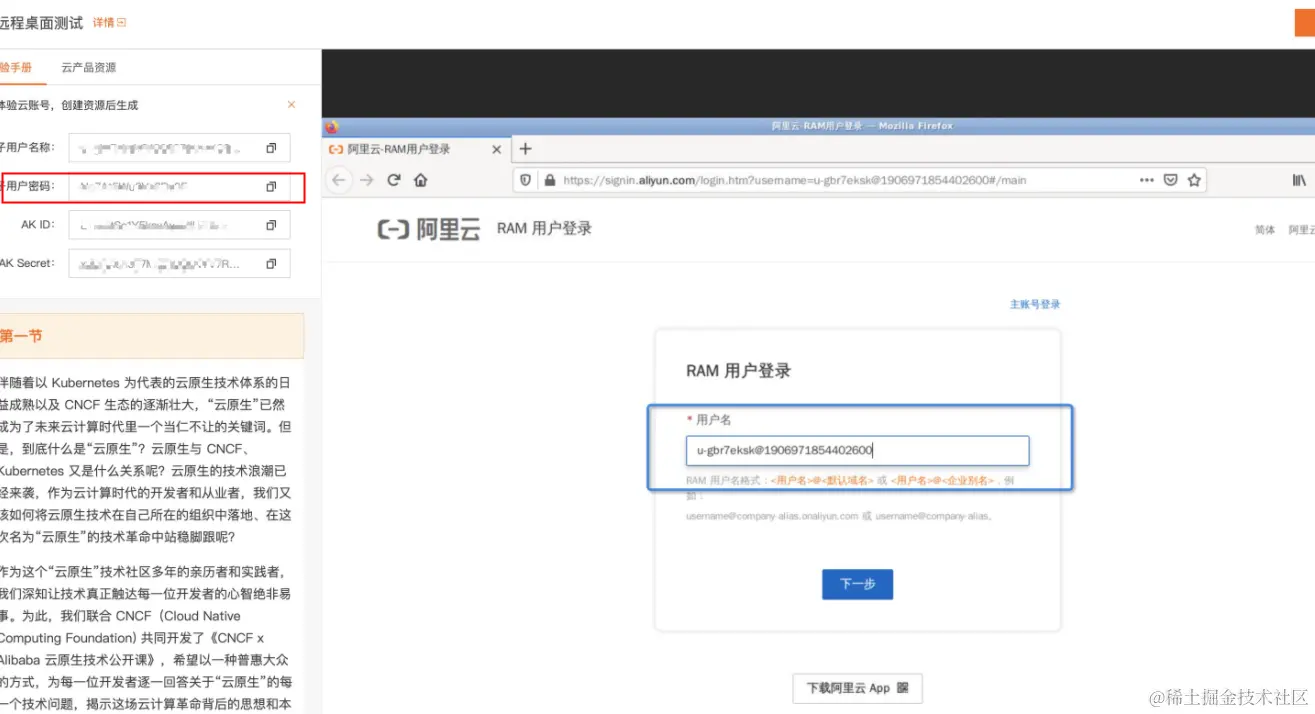The height and width of the screenshot is (714, 1315).
Task: Click the 阿里云 logo in the page header
Action: [429, 229]
